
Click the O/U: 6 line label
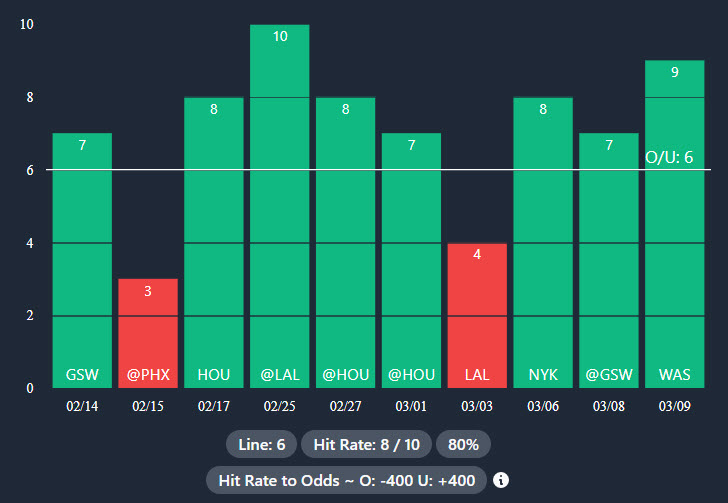tap(669, 157)
